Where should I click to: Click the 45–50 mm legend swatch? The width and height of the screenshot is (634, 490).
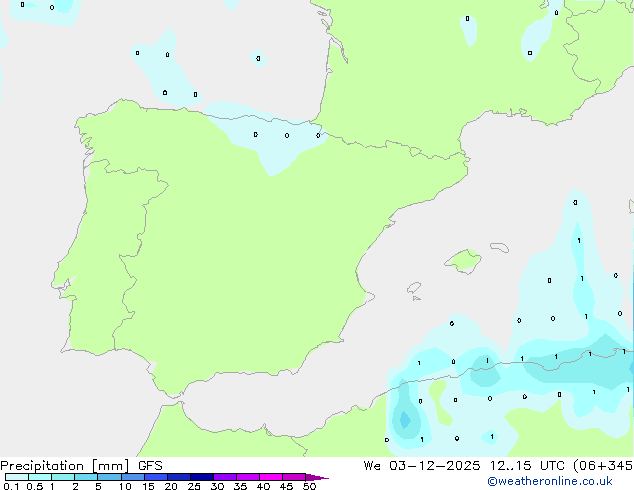coord(294,477)
